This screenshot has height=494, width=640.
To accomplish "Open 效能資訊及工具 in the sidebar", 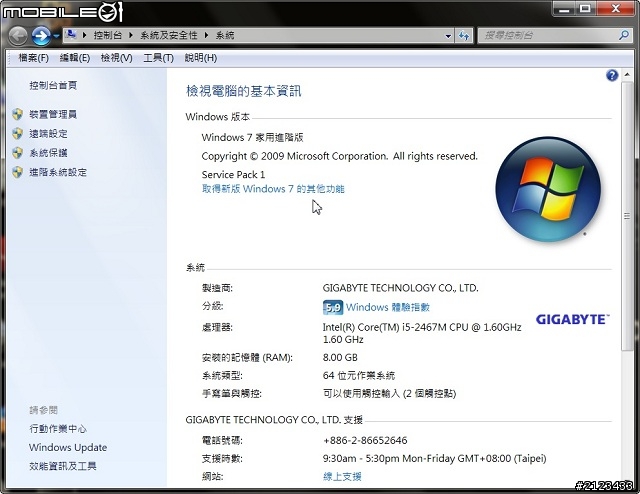I will pos(62,466).
